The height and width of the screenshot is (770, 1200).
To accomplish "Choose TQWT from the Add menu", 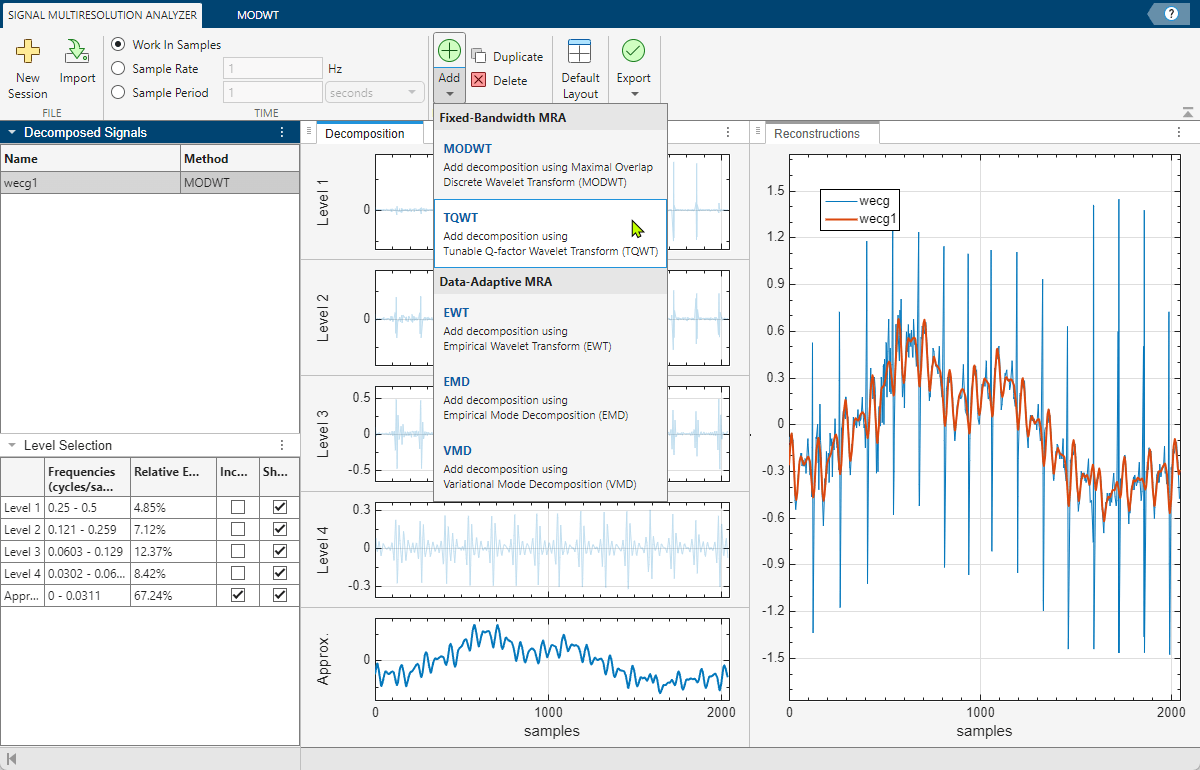I will click(x=550, y=233).
